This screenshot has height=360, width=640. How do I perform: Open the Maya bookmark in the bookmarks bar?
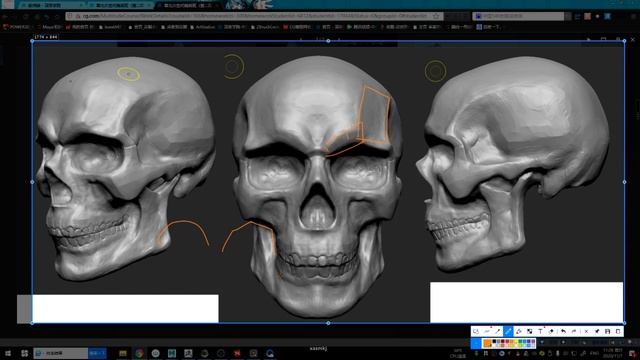point(49,27)
